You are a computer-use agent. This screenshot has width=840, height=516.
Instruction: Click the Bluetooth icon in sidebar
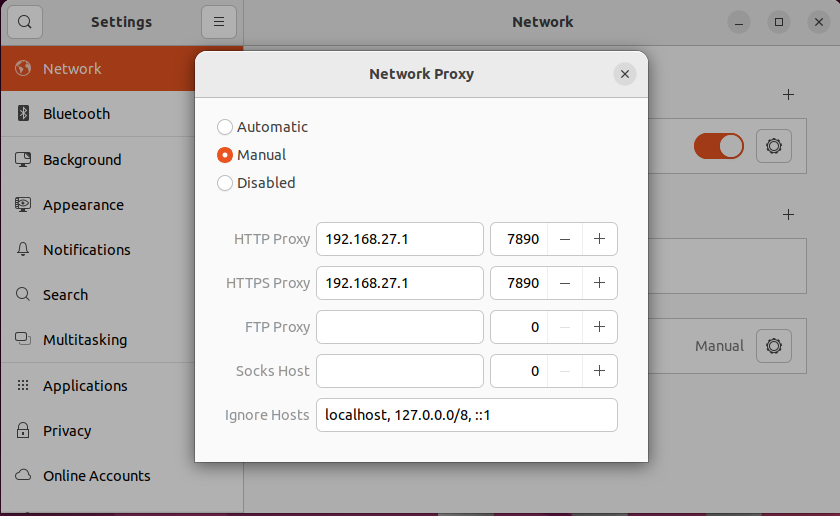(x=24, y=114)
